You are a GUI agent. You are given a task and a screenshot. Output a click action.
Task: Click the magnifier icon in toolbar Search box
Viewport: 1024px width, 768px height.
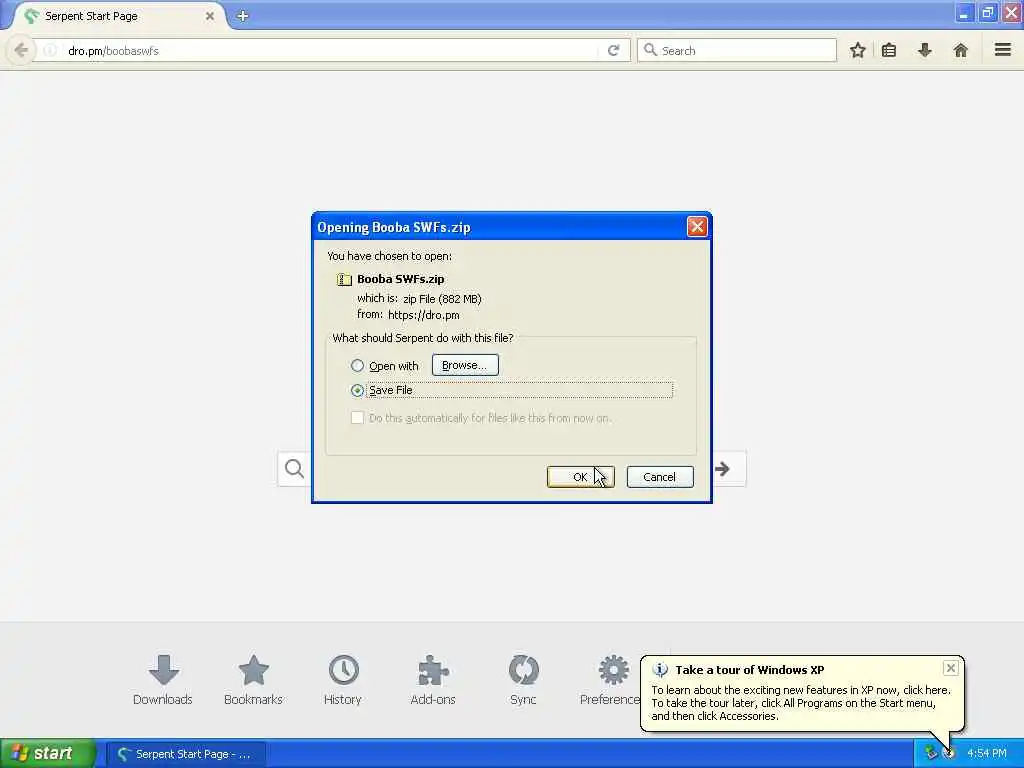[650, 50]
